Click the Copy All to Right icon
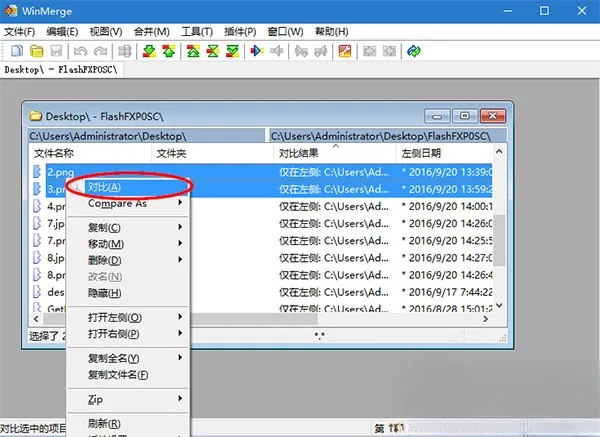Image resolution: width=600 pixels, height=437 pixels. point(369,51)
